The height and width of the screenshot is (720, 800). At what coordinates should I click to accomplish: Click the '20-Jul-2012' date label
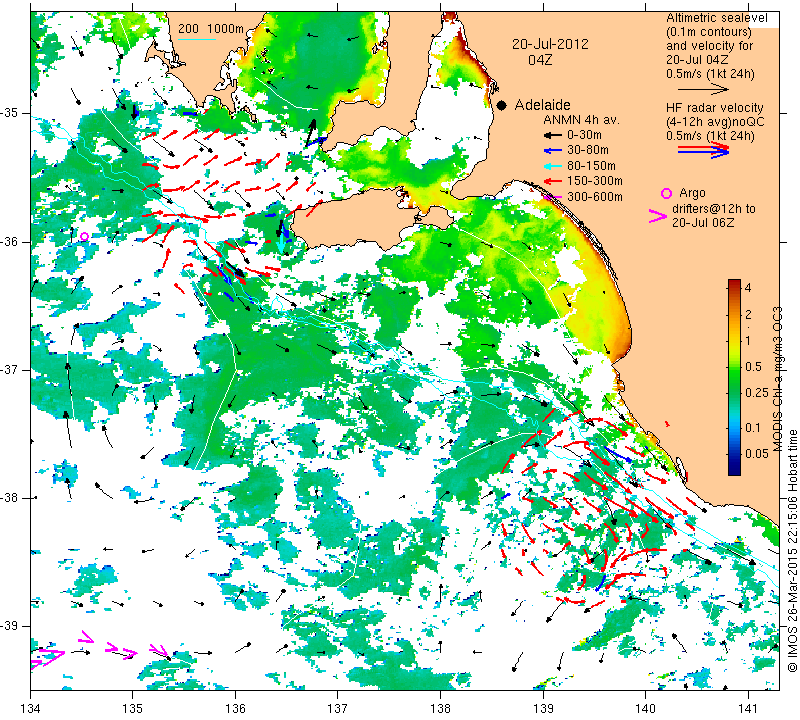550,44
